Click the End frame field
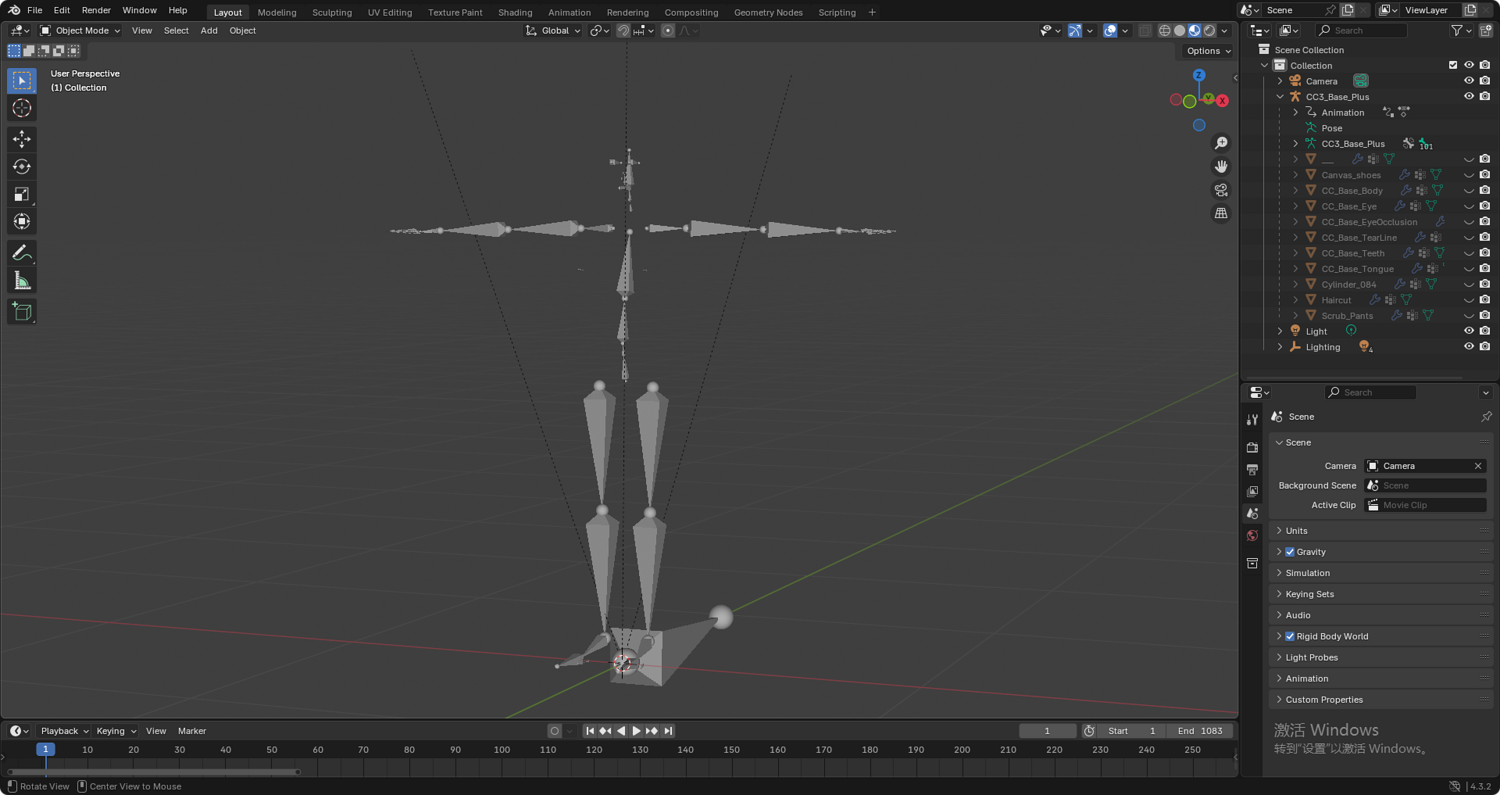 [1200, 731]
